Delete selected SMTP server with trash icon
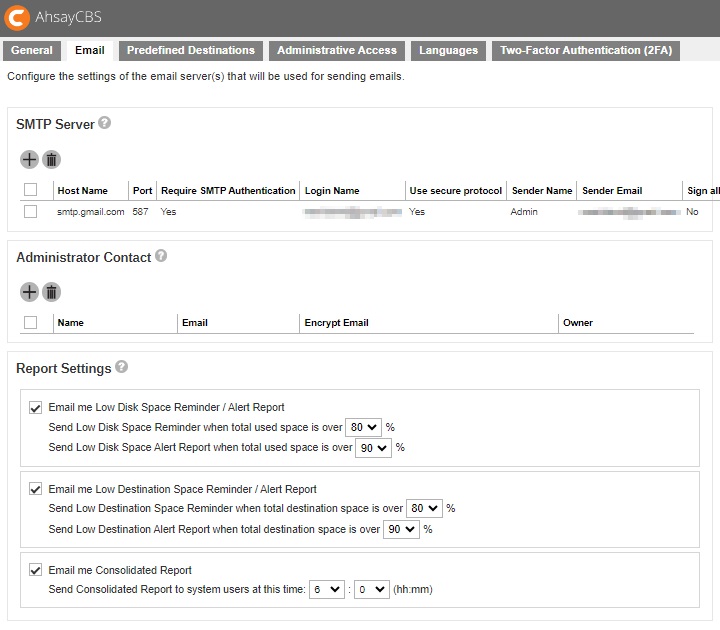The image size is (720, 630). coord(51,159)
